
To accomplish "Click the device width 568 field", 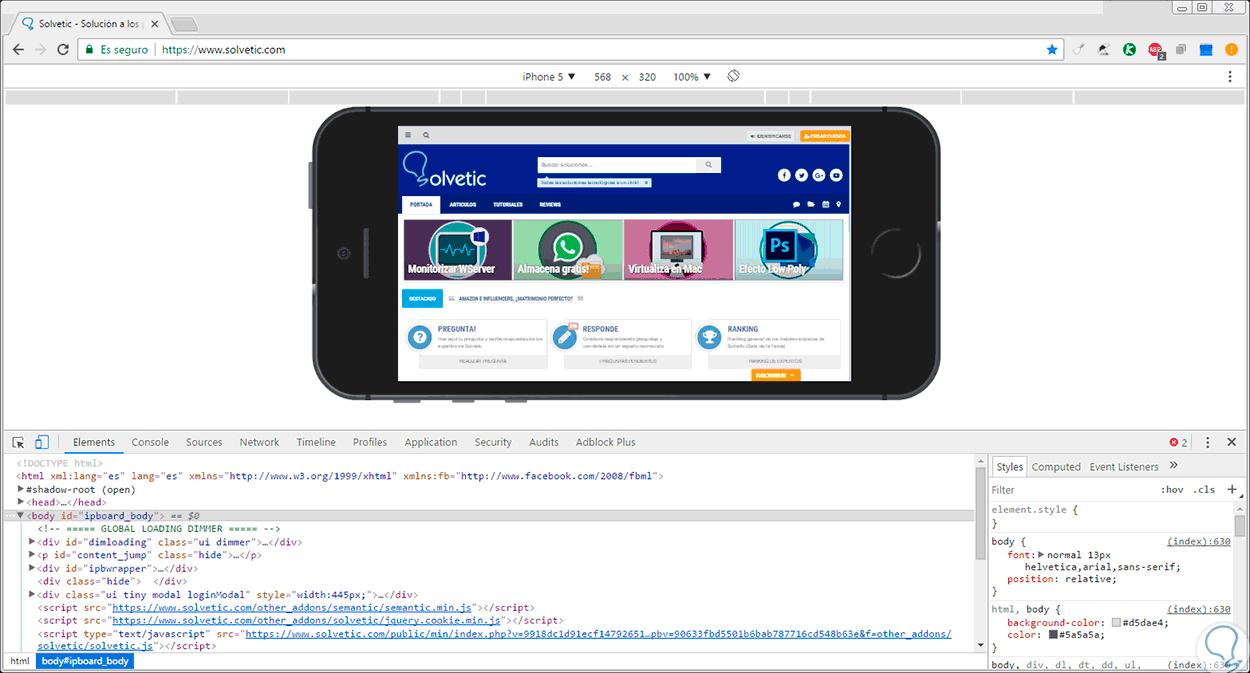I will point(602,77).
